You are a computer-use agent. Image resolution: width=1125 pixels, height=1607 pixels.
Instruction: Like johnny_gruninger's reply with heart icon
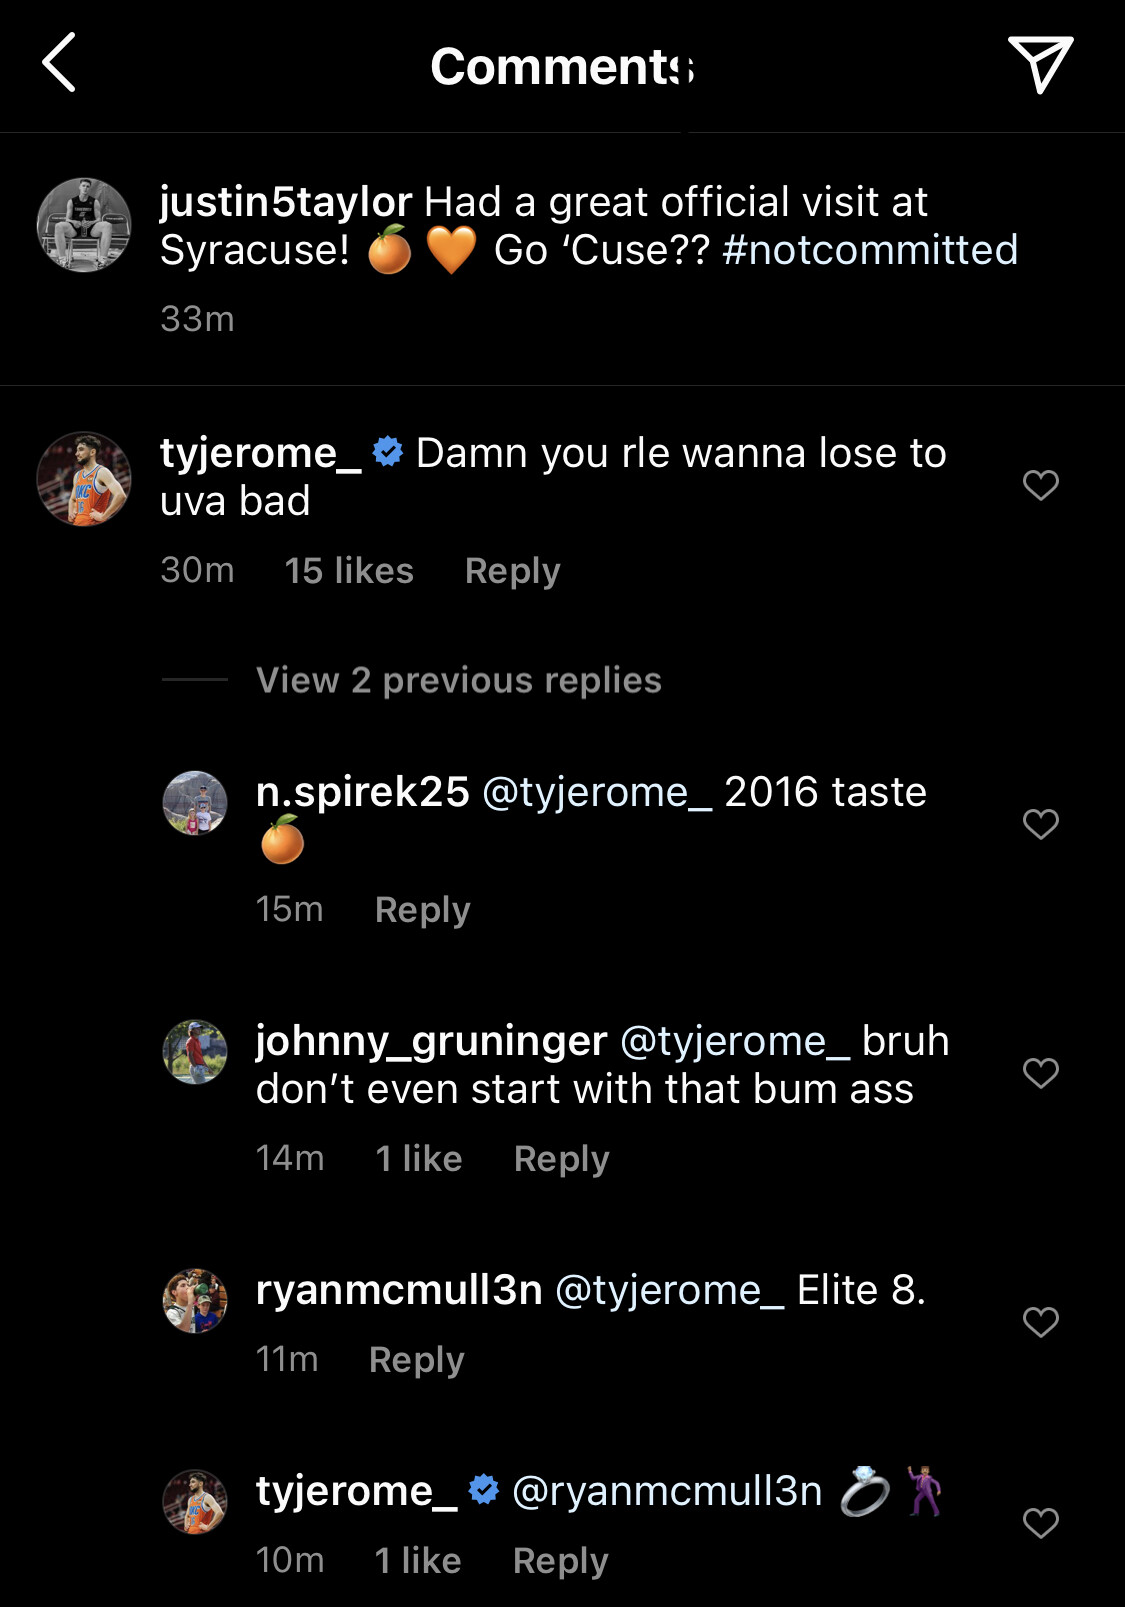click(1040, 1073)
